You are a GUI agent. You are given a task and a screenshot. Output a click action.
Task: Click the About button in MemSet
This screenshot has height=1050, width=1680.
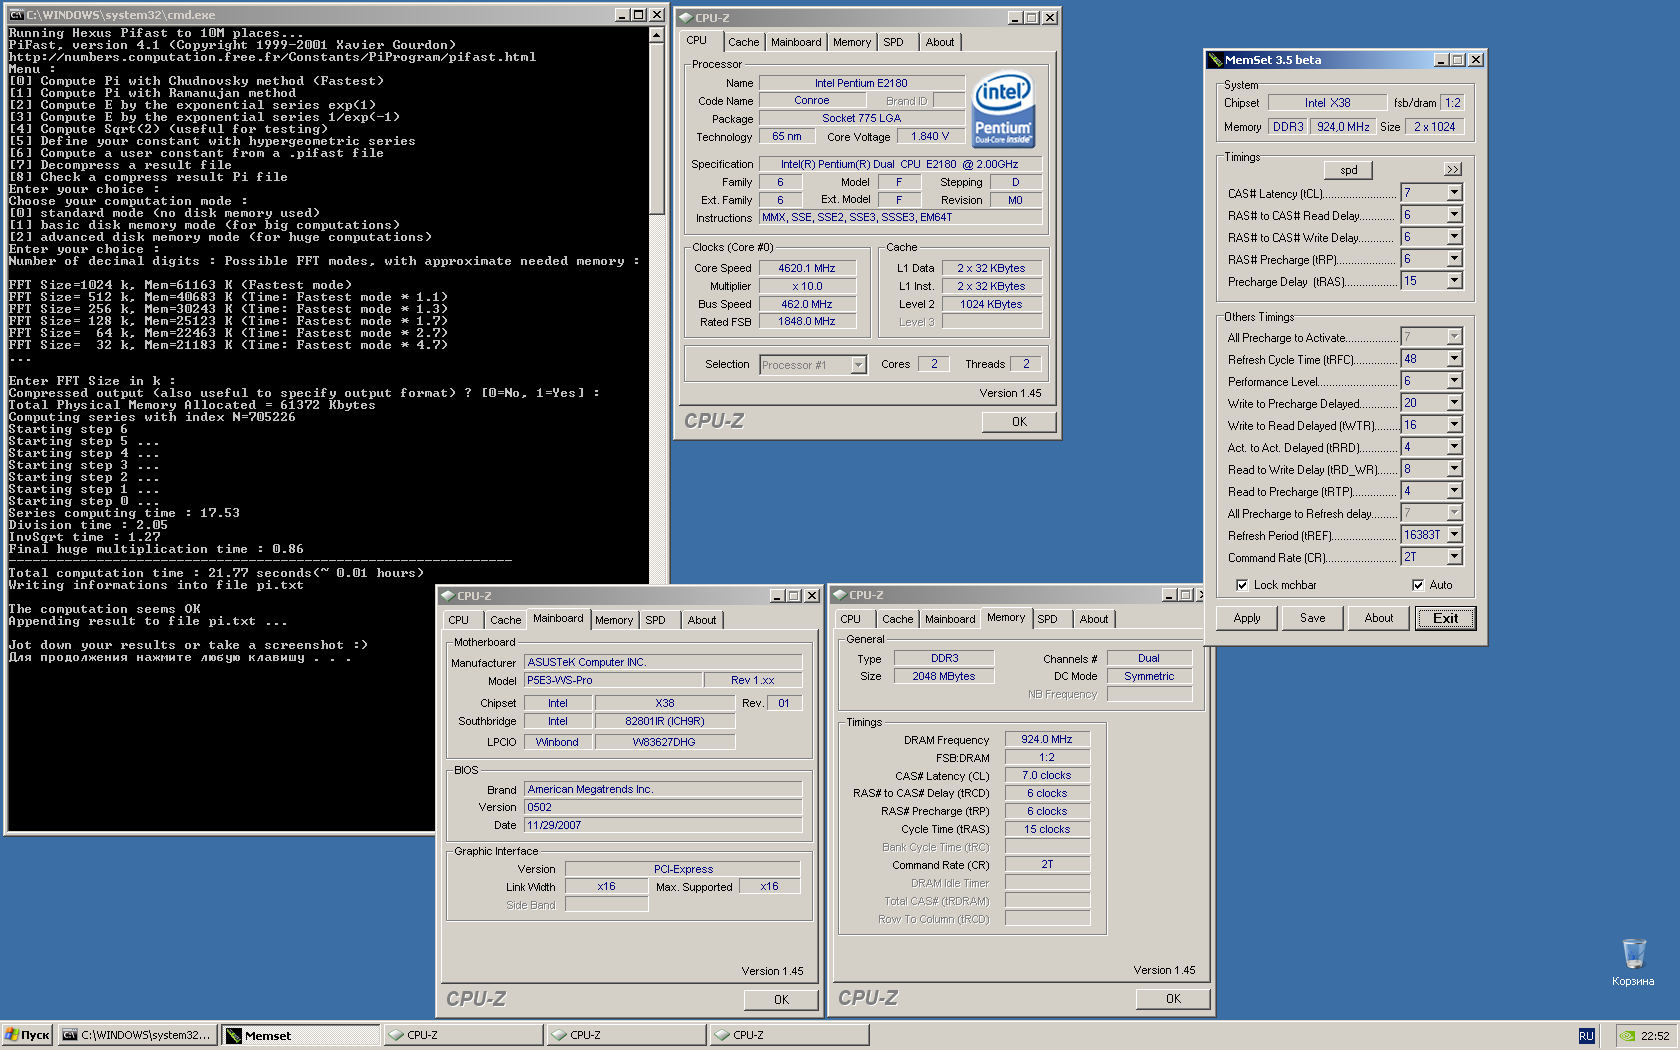coord(1379,618)
